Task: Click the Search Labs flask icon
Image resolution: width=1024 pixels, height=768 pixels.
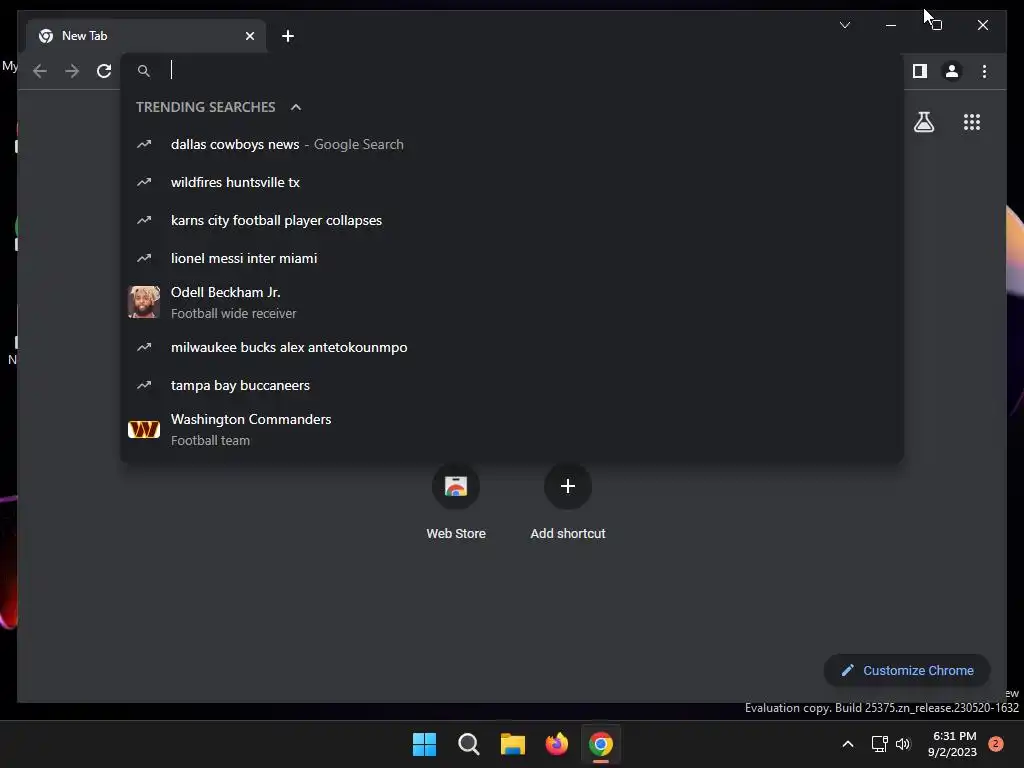Action: (x=923, y=122)
